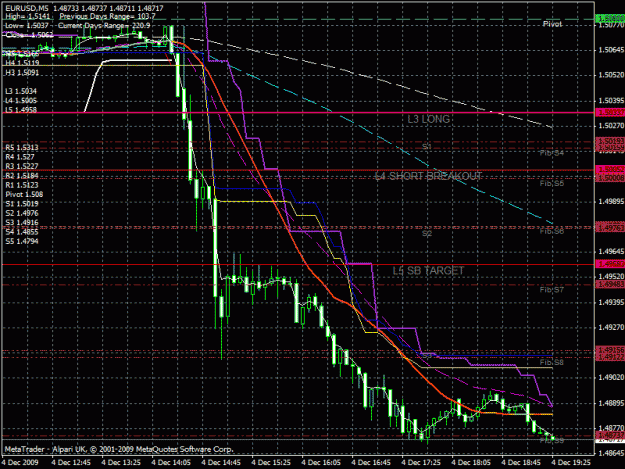This screenshot has height=469, width=625.
Task: Select the 'H4 1.5119' level label
Action: click(22, 63)
